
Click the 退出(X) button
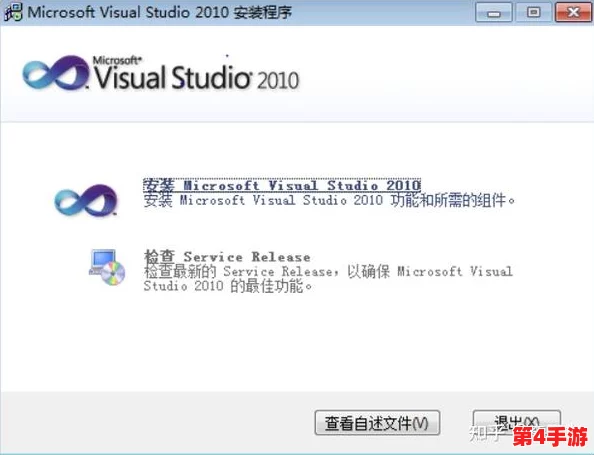(x=517, y=422)
